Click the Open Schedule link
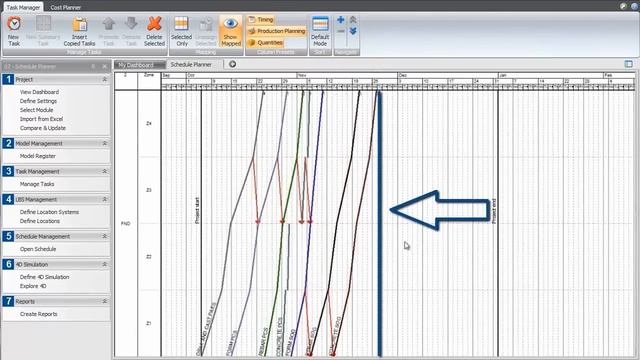 38,249
